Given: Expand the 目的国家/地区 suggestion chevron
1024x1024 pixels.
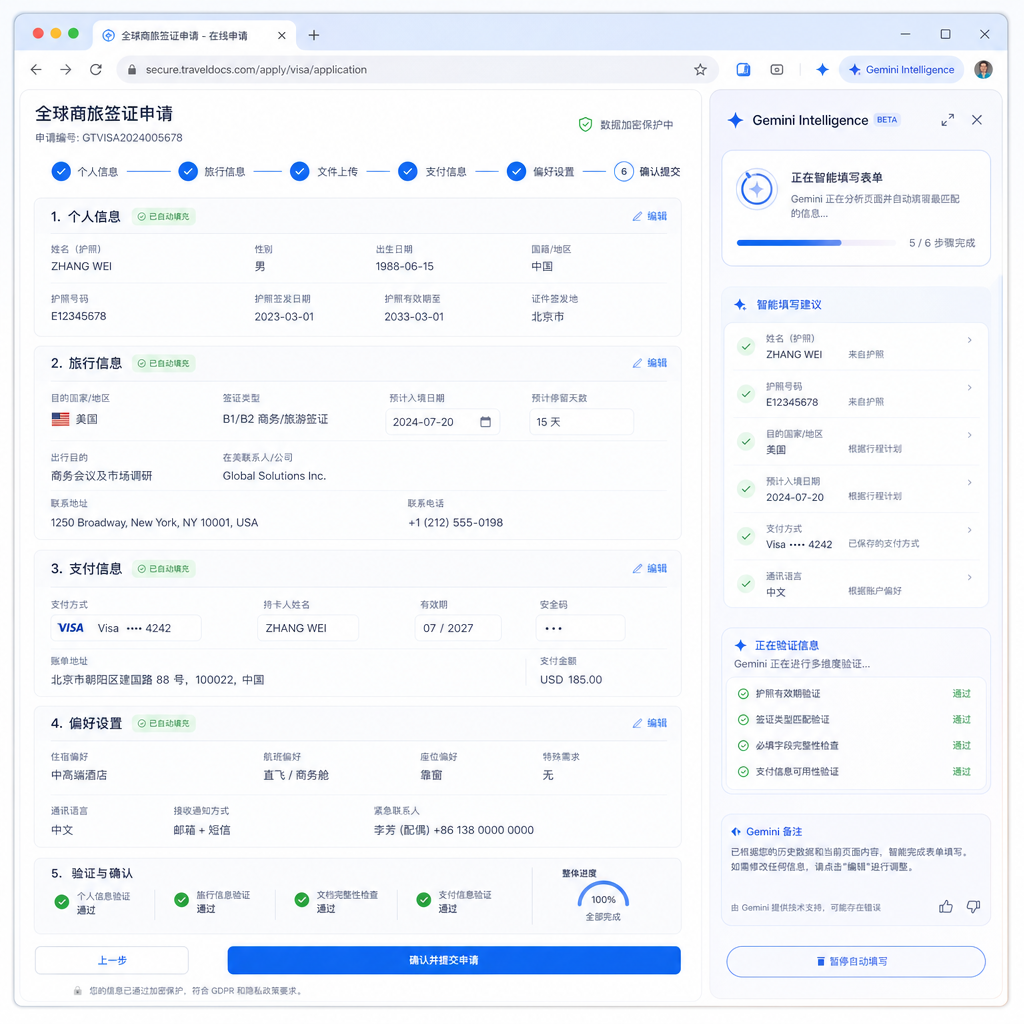Looking at the screenshot, I should (x=969, y=435).
